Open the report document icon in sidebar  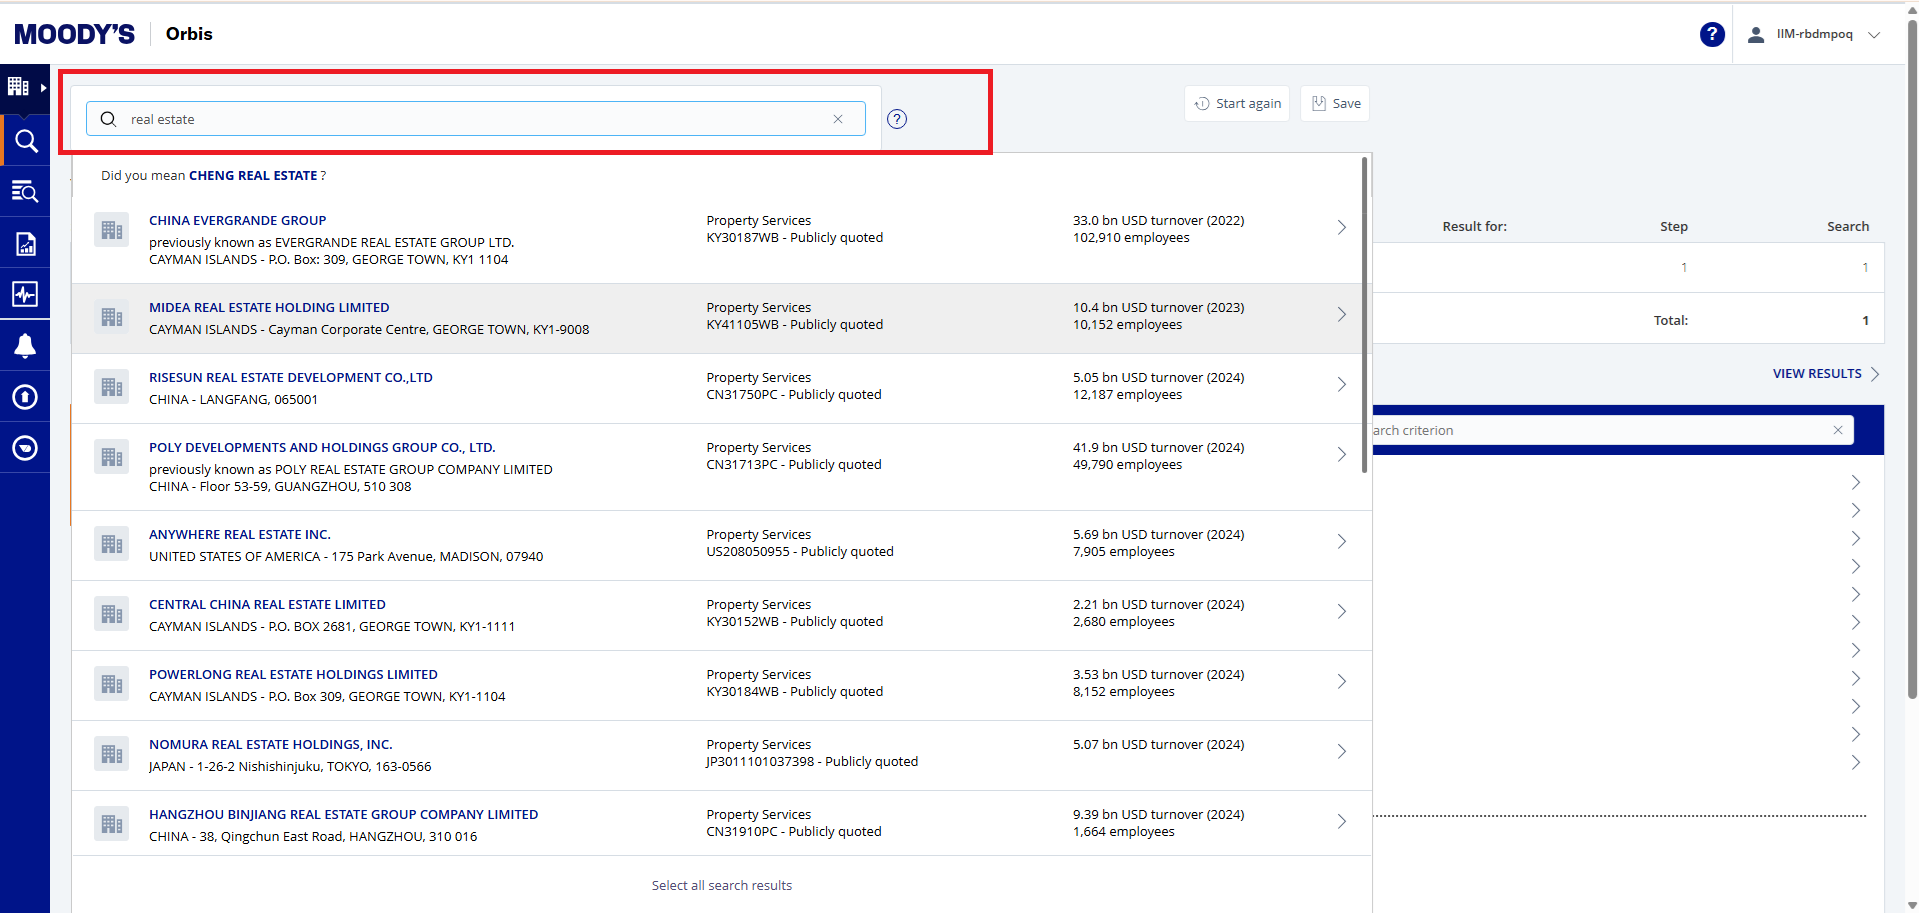pyautogui.click(x=25, y=244)
